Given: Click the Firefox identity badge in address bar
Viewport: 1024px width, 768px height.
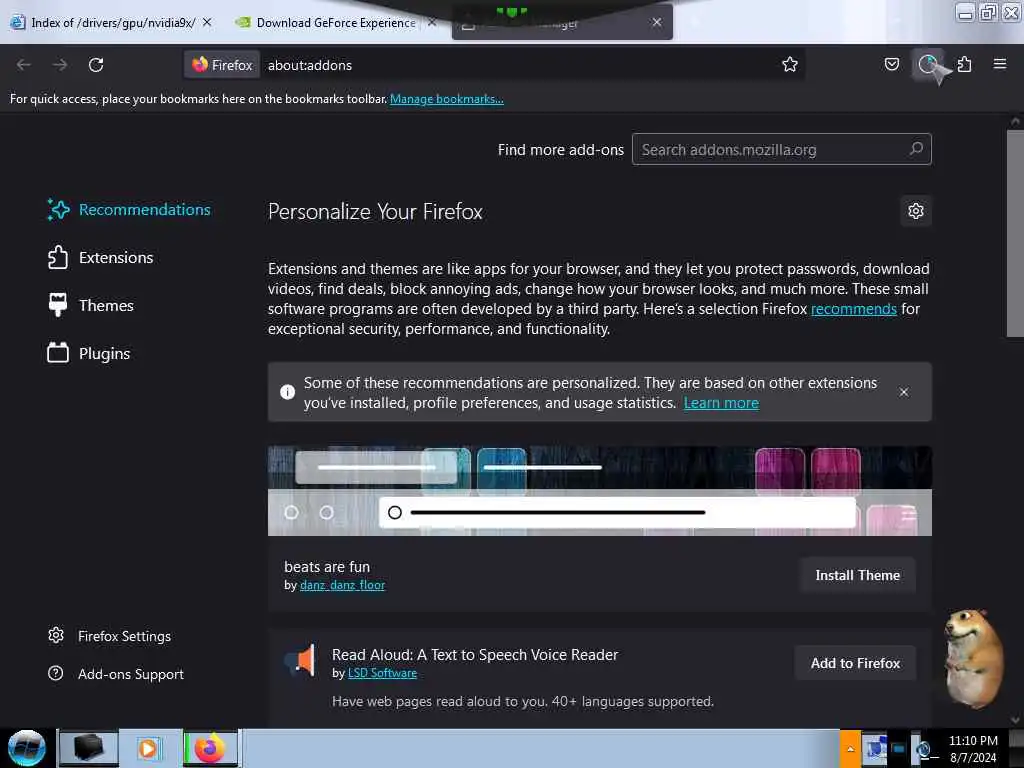Looking at the screenshot, I should 222,65.
